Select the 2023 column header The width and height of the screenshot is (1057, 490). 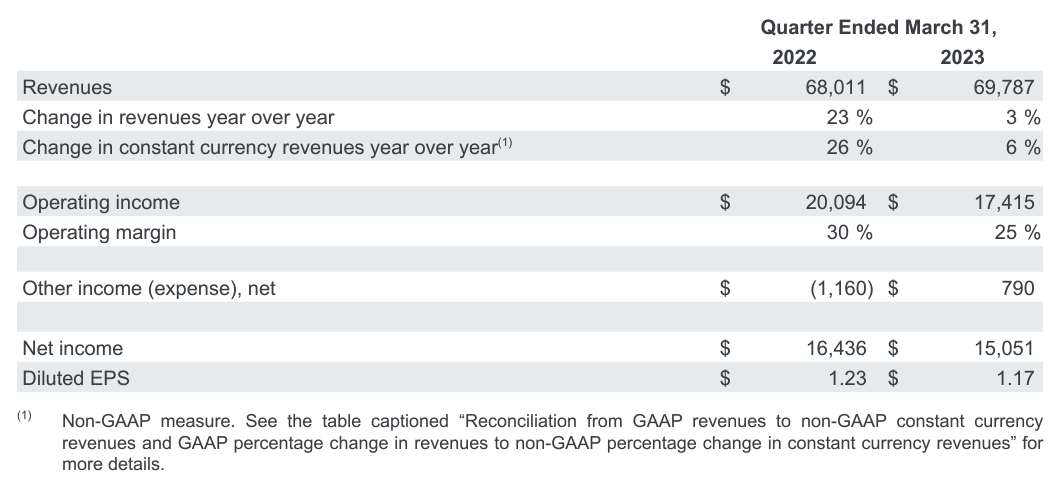pos(962,57)
